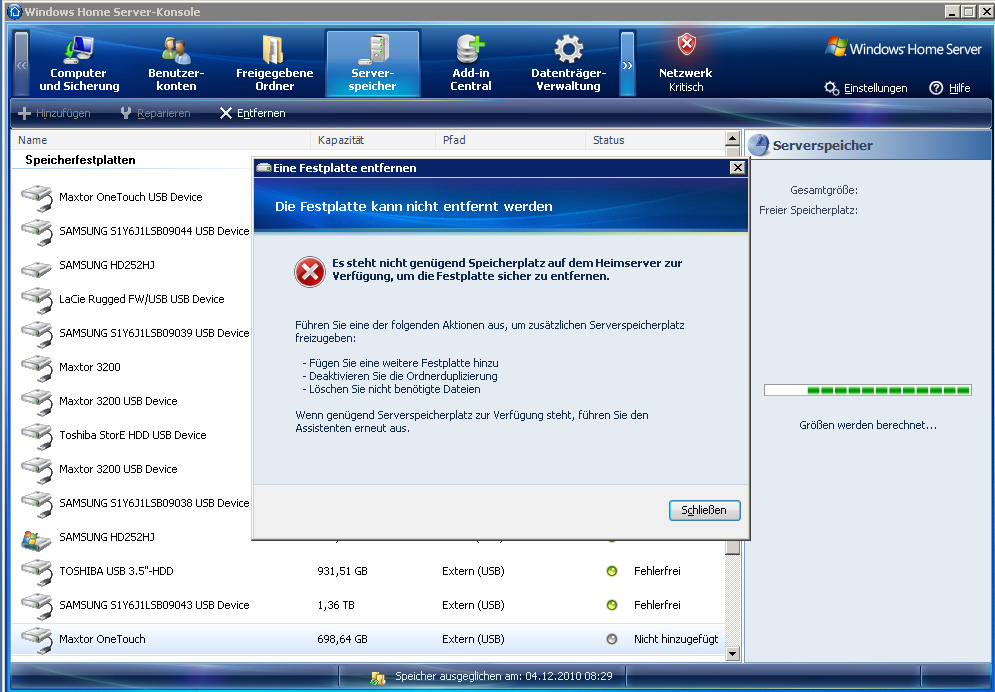Click the Reparieren toolbar button
This screenshot has width=995, height=692.
tap(155, 114)
